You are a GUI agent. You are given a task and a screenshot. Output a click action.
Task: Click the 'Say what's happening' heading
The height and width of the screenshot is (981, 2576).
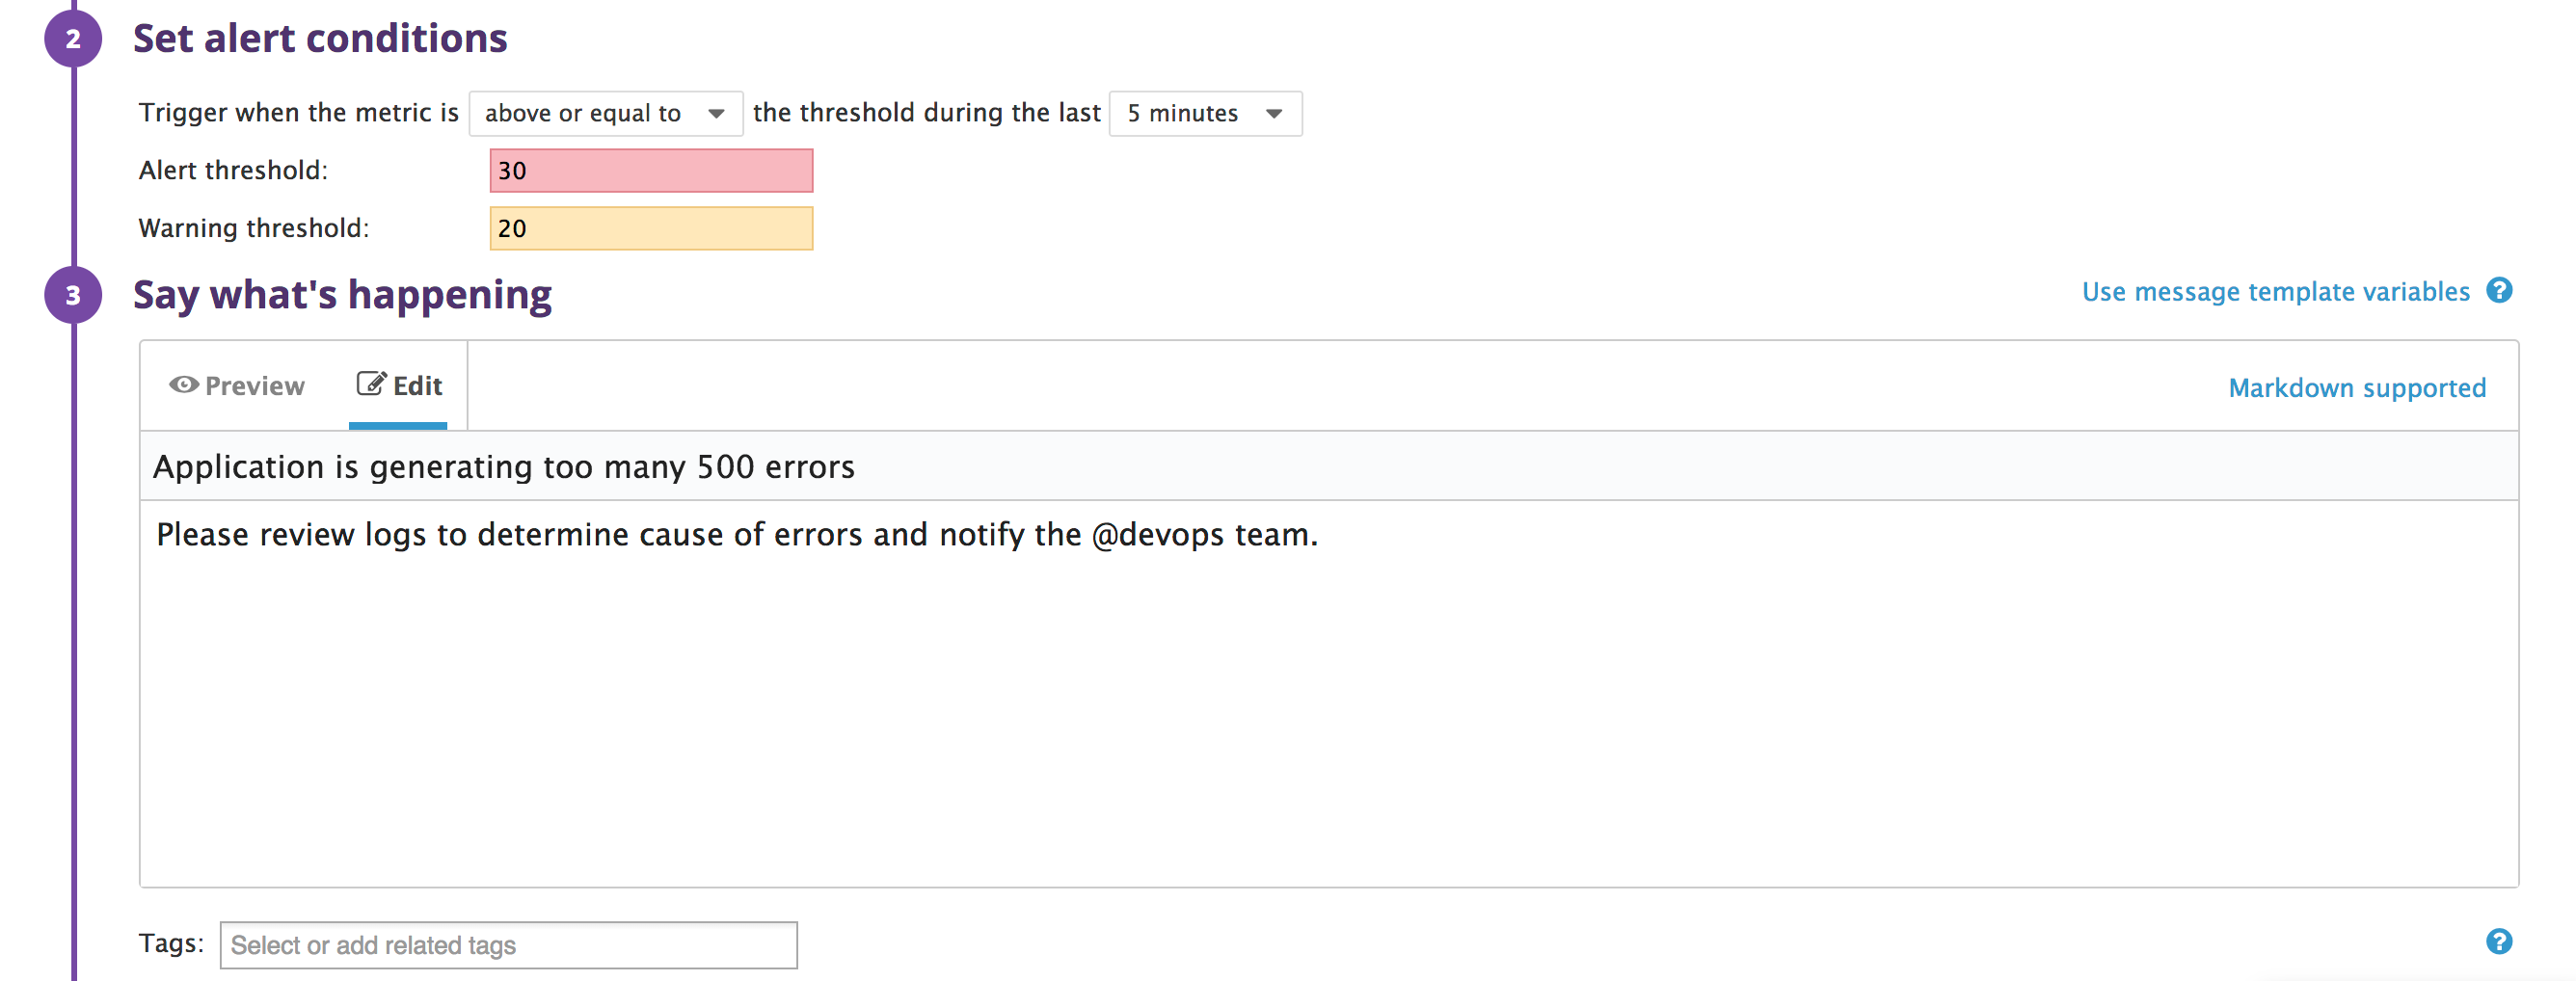[x=342, y=295]
